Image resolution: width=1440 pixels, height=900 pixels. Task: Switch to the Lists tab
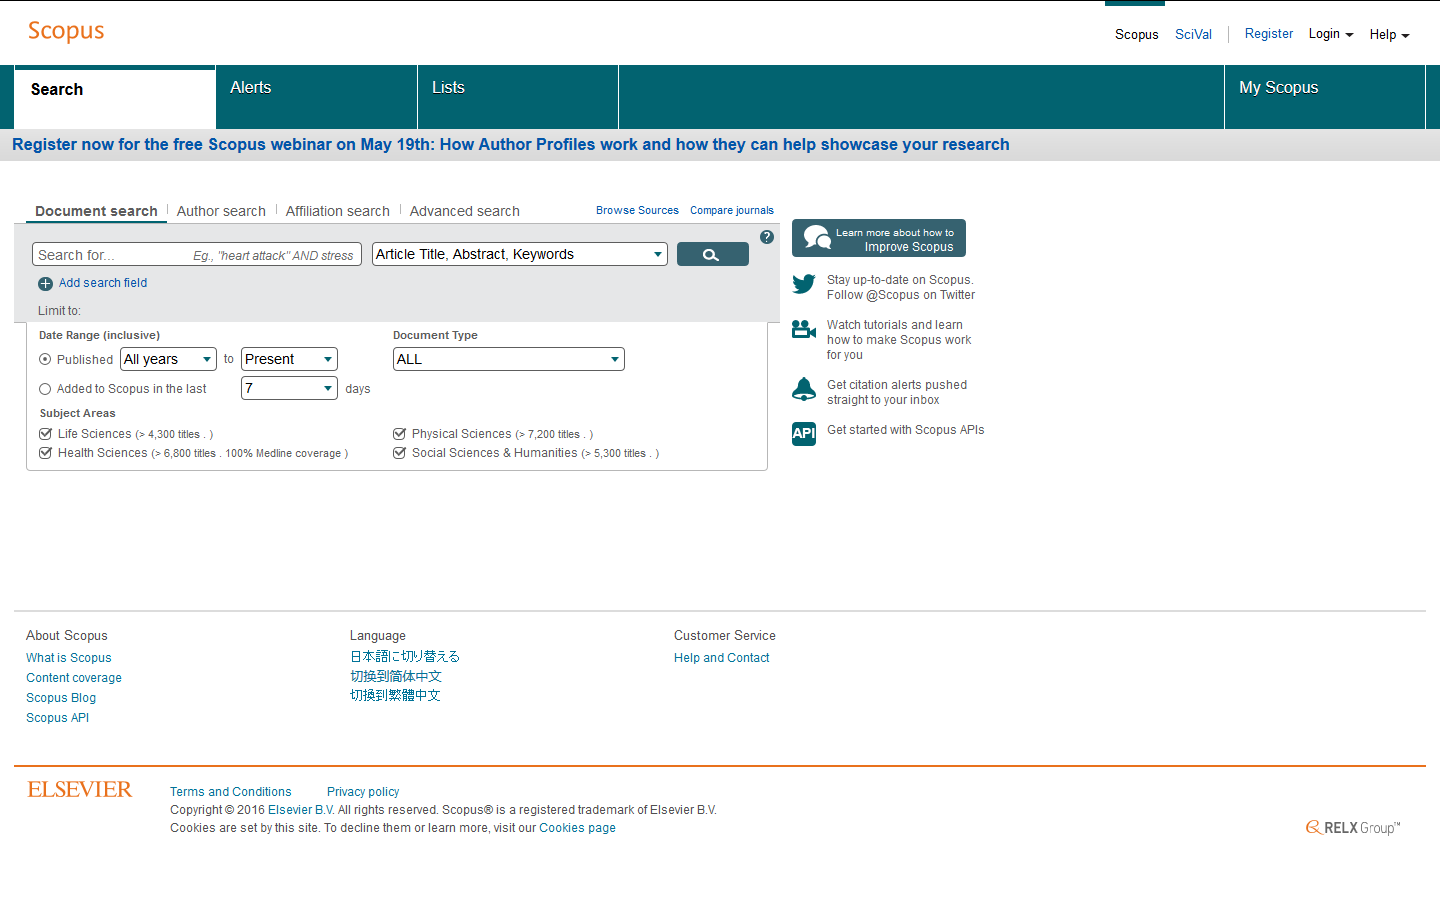coord(518,97)
